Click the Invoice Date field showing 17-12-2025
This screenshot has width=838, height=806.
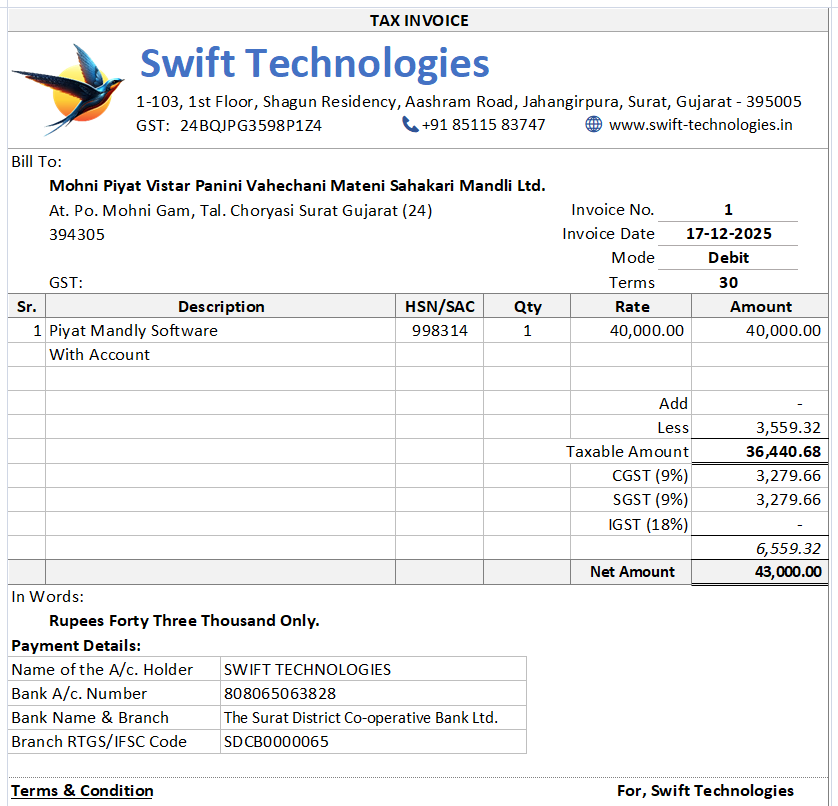click(728, 233)
